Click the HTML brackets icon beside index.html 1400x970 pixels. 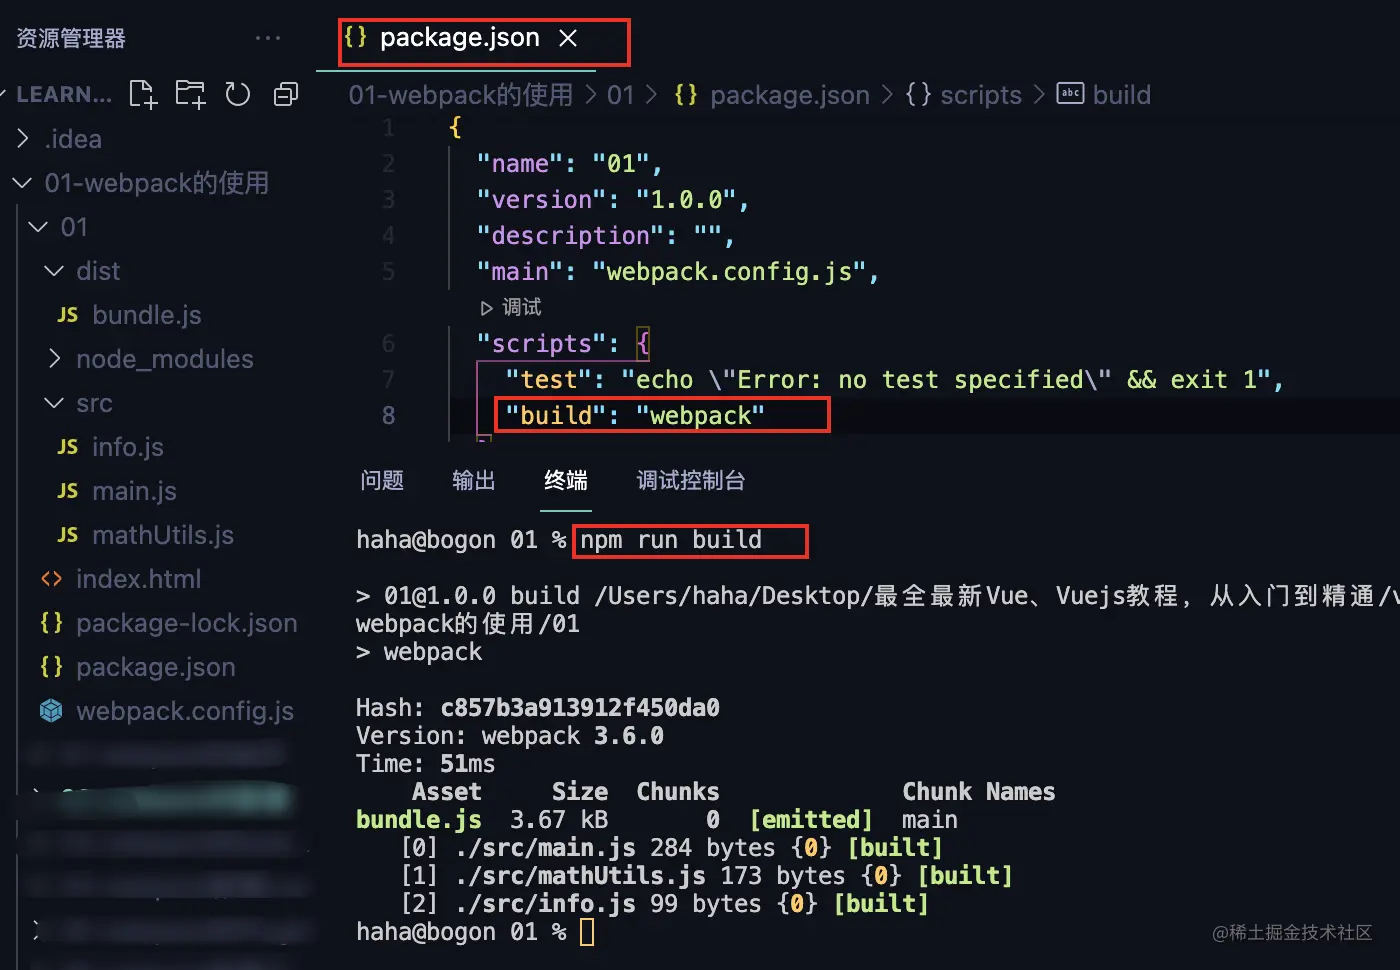[51, 579]
